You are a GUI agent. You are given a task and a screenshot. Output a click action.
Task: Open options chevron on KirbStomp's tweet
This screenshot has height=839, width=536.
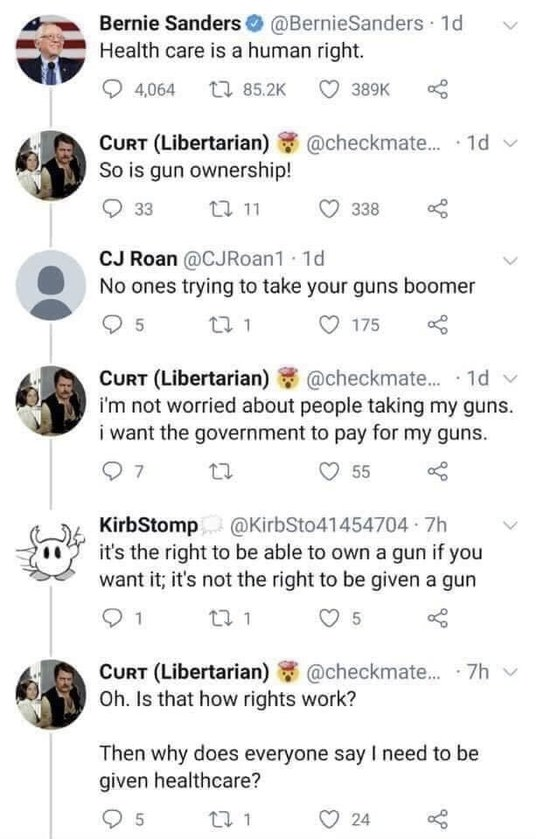point(511,525)
